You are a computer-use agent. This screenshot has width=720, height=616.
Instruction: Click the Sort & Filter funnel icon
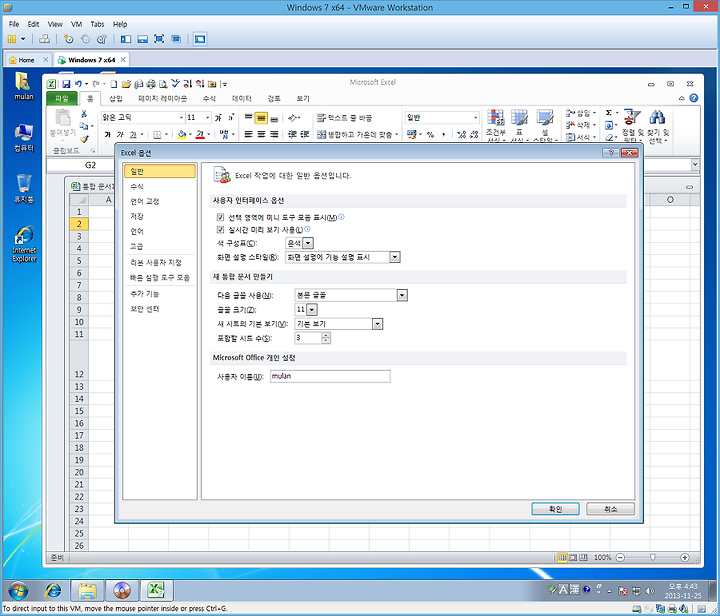632,118
